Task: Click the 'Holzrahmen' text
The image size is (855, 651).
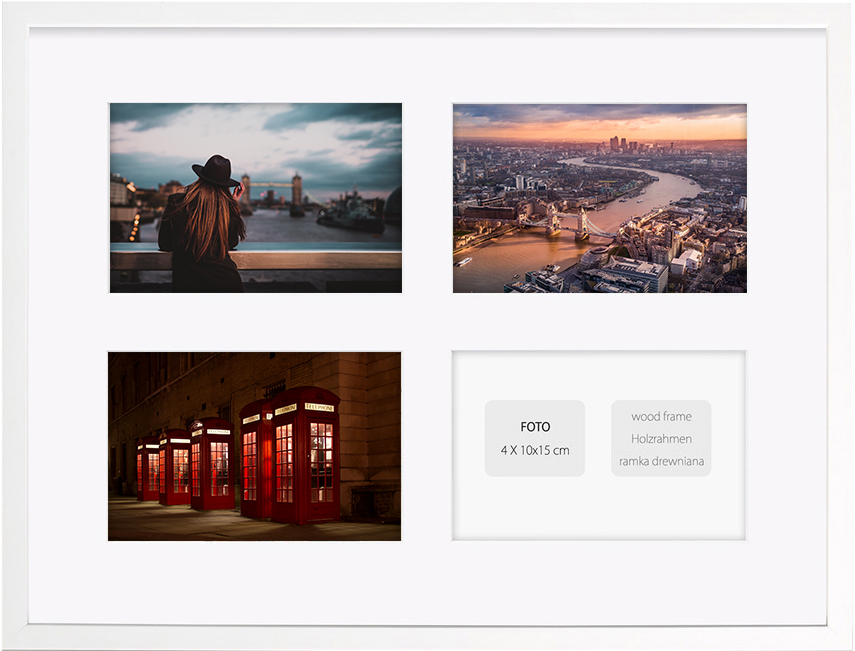Action: tap(661, 439)
